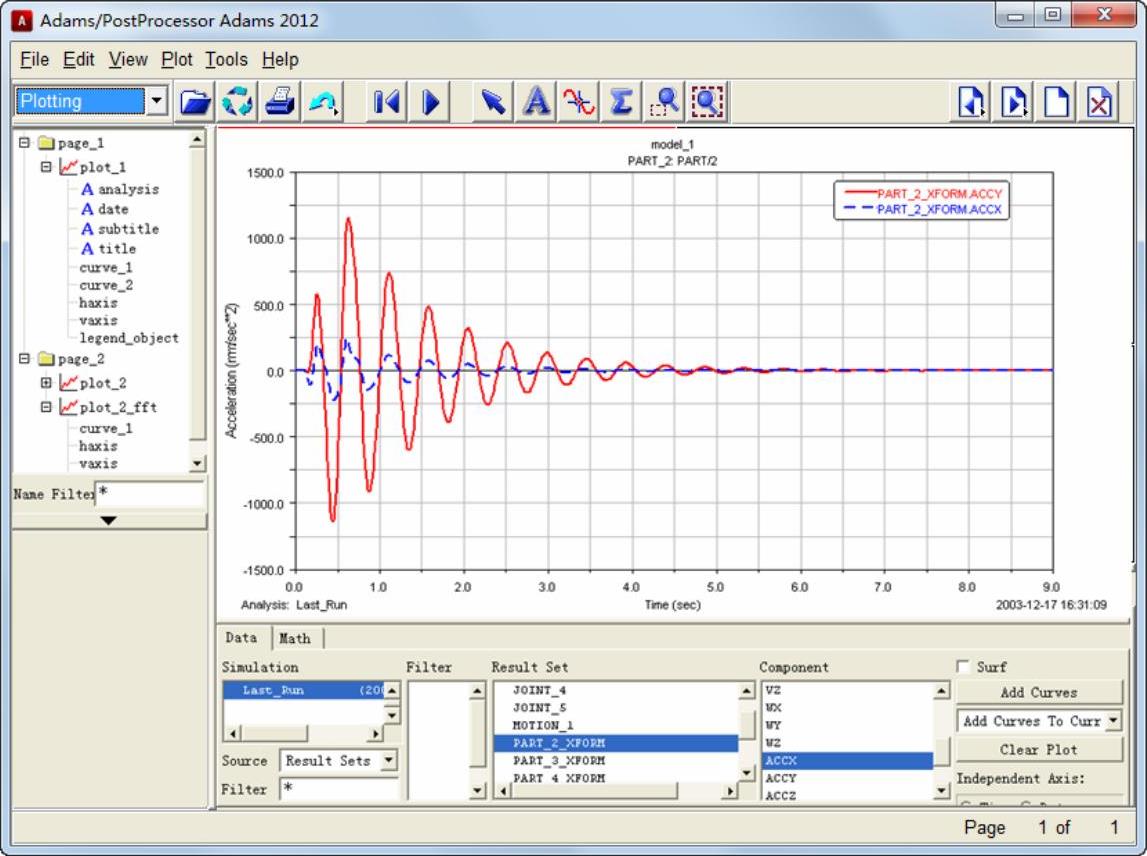The height and width of the screenshot is (856, 1147).
Task: Switch to the Math tab
Action: [x=294, y=638]
